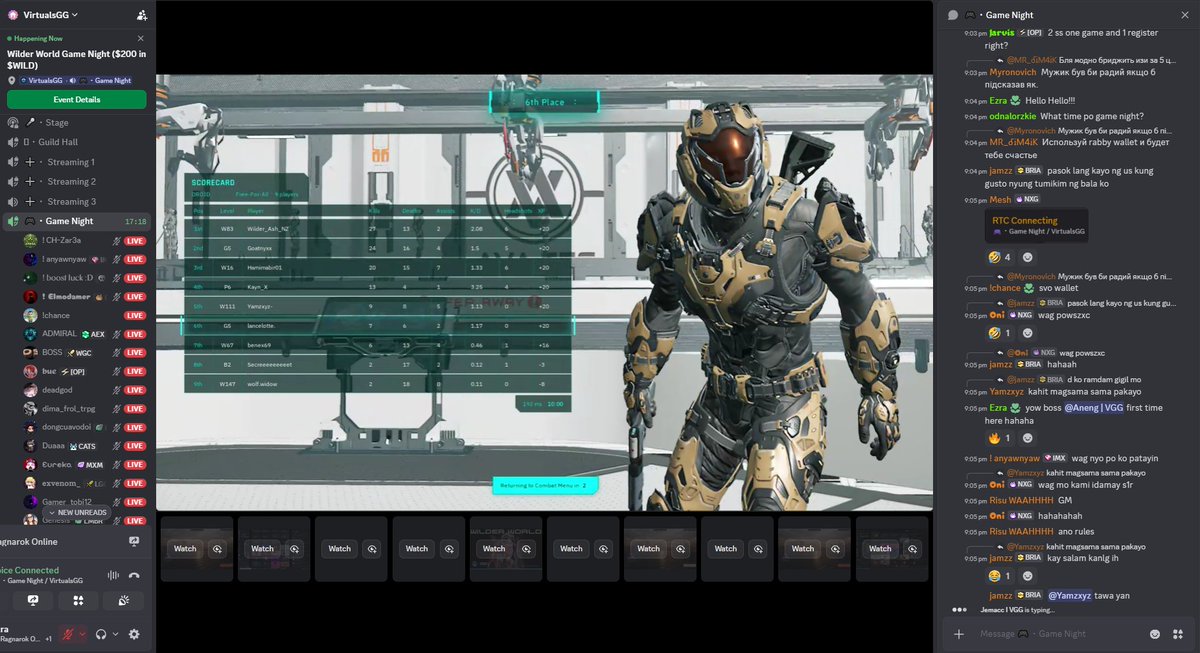
Task: Click the chat thread icon in Game Night header
Action: pyautogui.click(x=953, y=15)
